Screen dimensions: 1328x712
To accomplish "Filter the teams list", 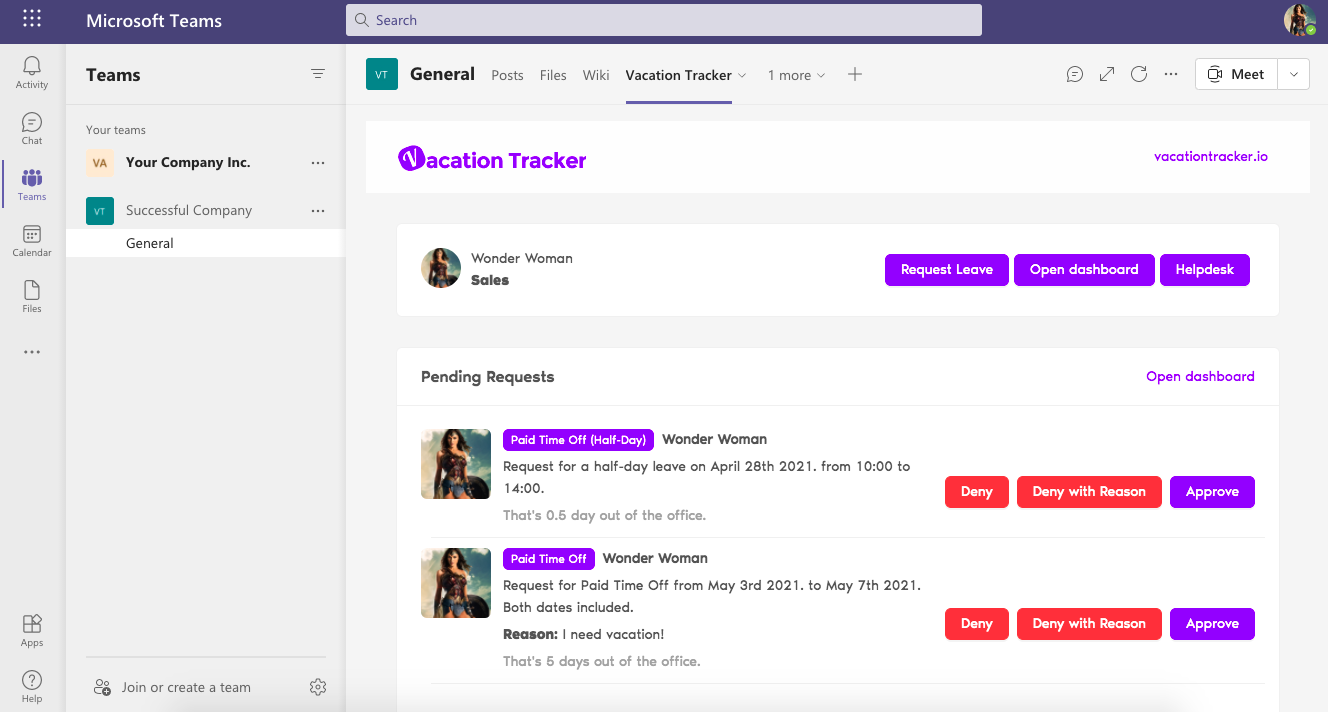I will (318, 74).
